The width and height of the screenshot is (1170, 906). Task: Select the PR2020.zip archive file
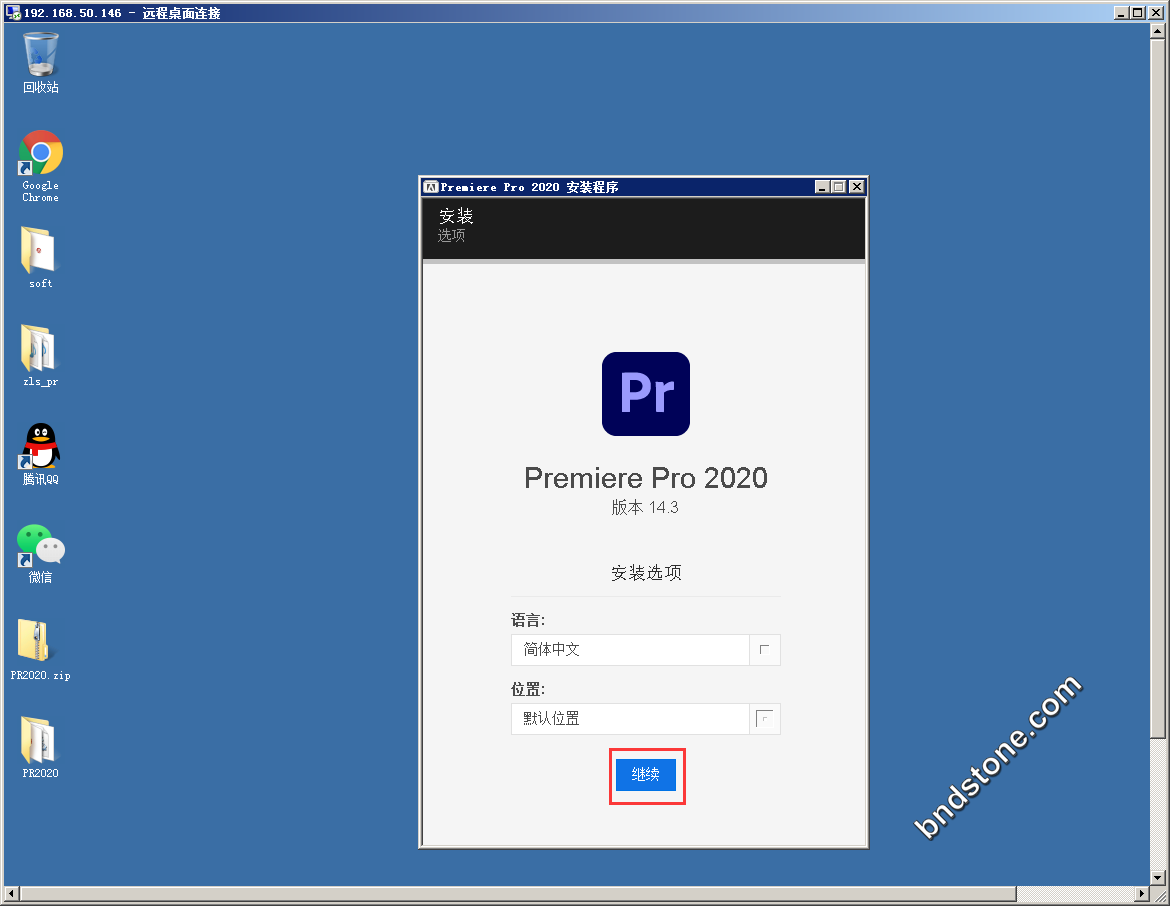tap(40, 643)
